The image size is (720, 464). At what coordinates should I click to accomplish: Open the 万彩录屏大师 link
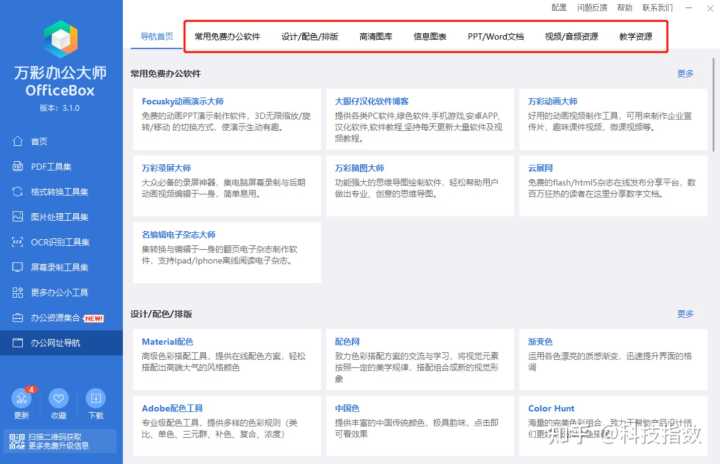(x=166, y=168)
